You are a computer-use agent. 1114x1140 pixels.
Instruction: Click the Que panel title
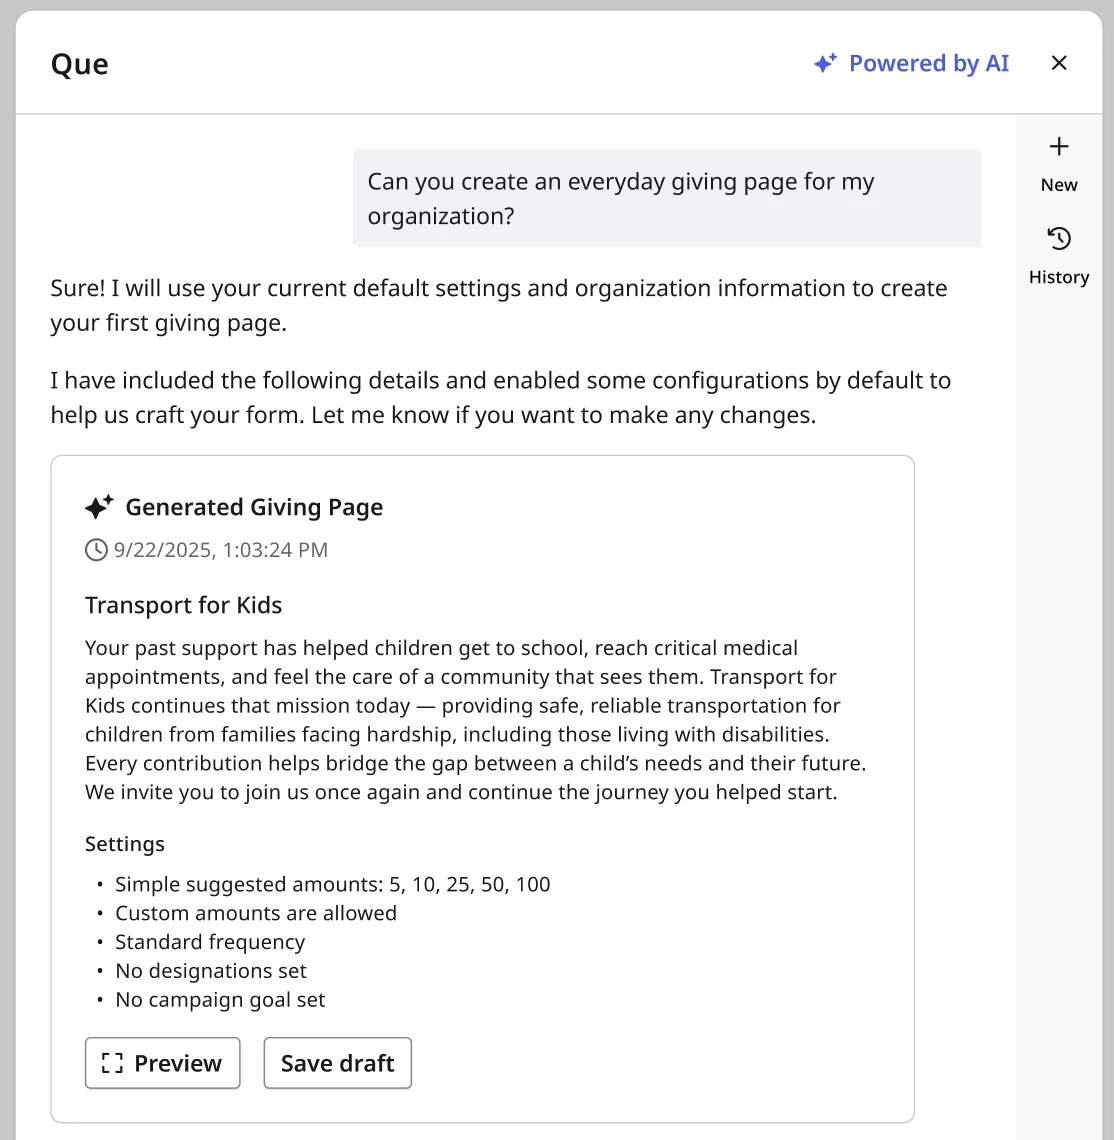(80, 64)
